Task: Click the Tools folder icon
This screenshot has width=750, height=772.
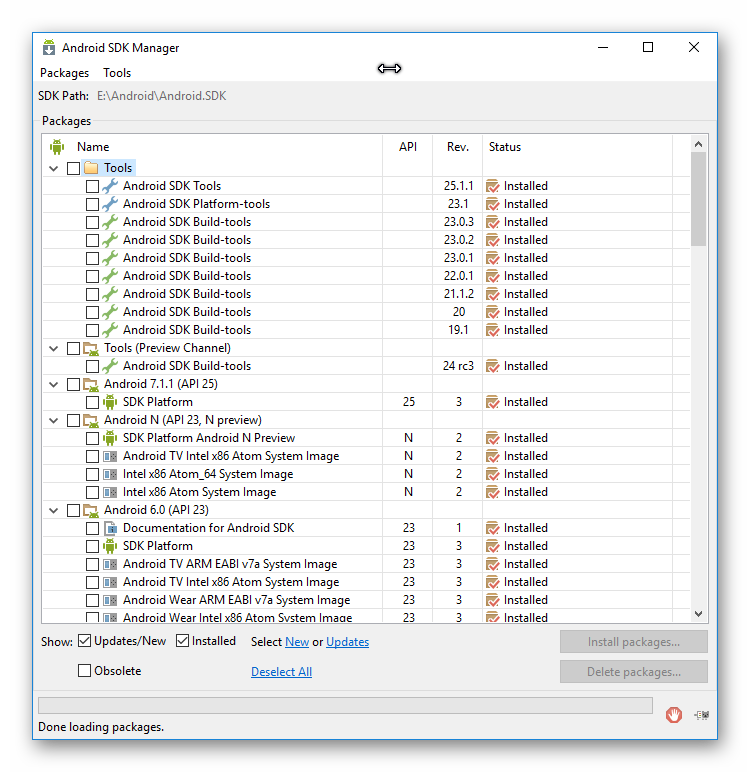Action: pyautogui.click(x=91, y=168)
